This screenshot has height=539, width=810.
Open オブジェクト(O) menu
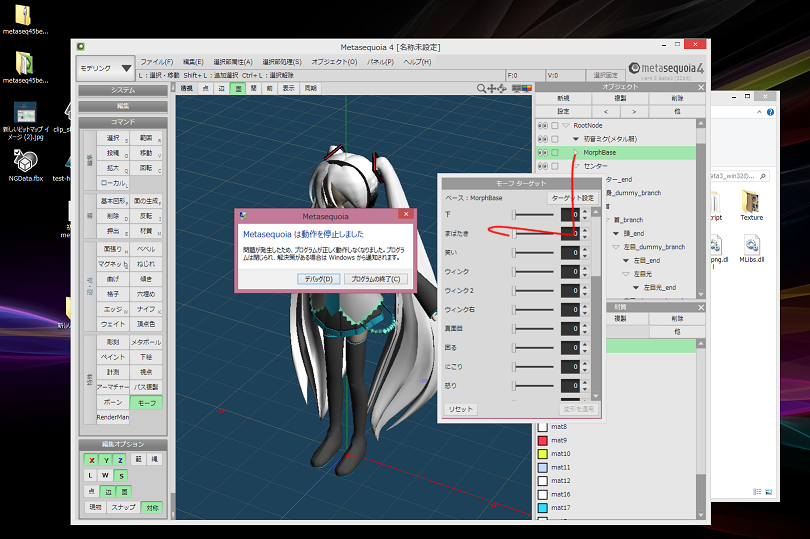(334, 62)
